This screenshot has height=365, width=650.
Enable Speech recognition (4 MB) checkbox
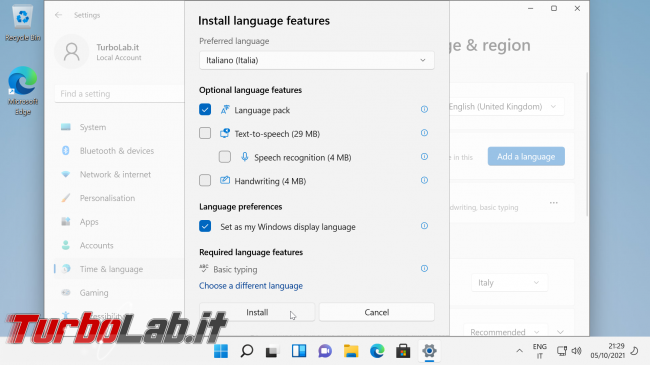pos(225,157)
